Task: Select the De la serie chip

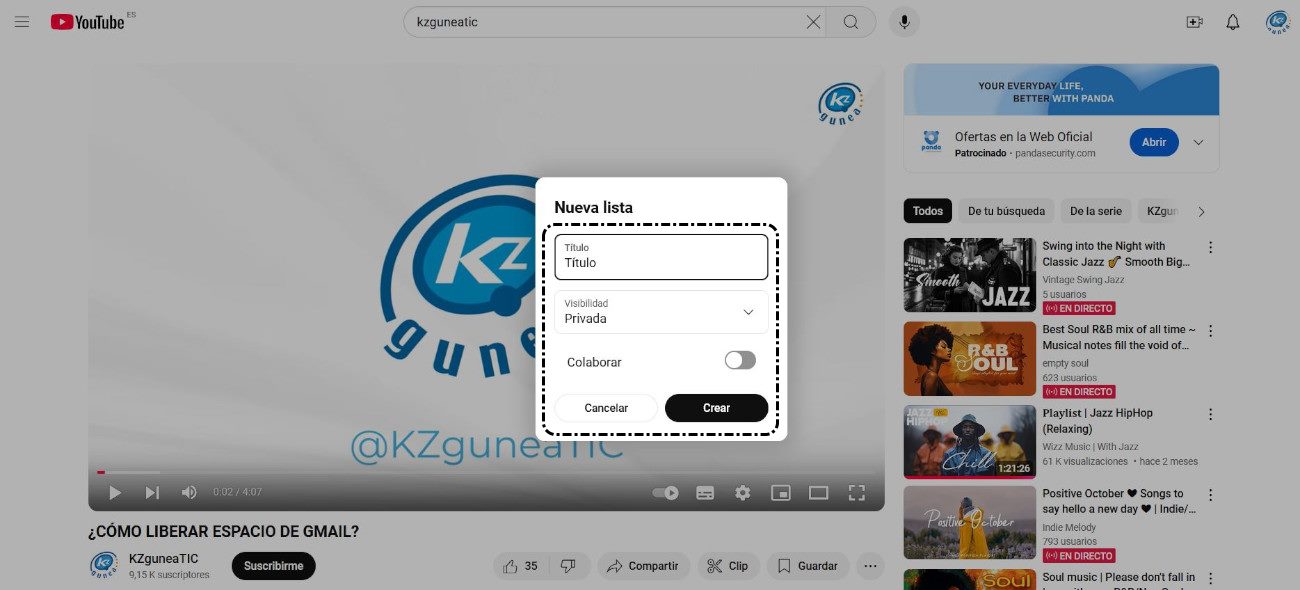Action: point(1096,211)
